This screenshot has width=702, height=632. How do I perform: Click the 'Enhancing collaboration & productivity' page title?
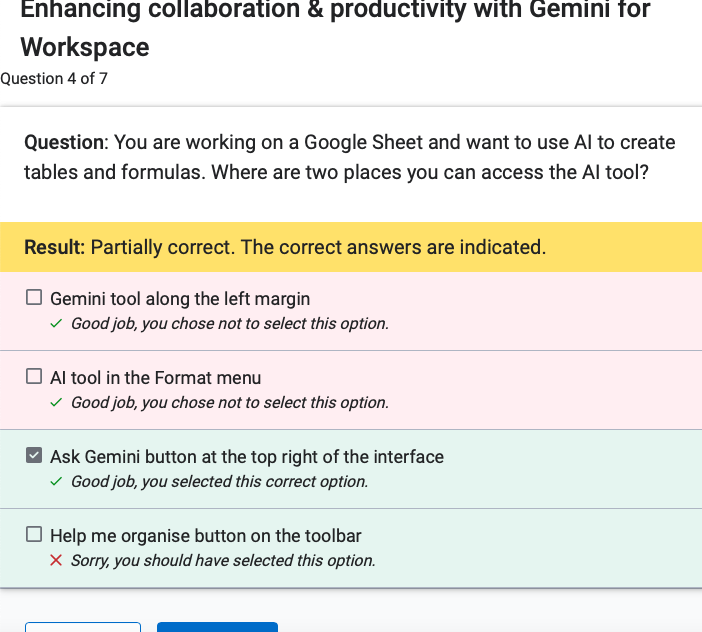[335, 28]
